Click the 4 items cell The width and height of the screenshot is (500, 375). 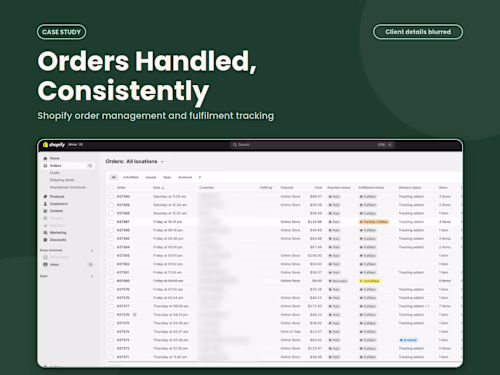(445, 222)
